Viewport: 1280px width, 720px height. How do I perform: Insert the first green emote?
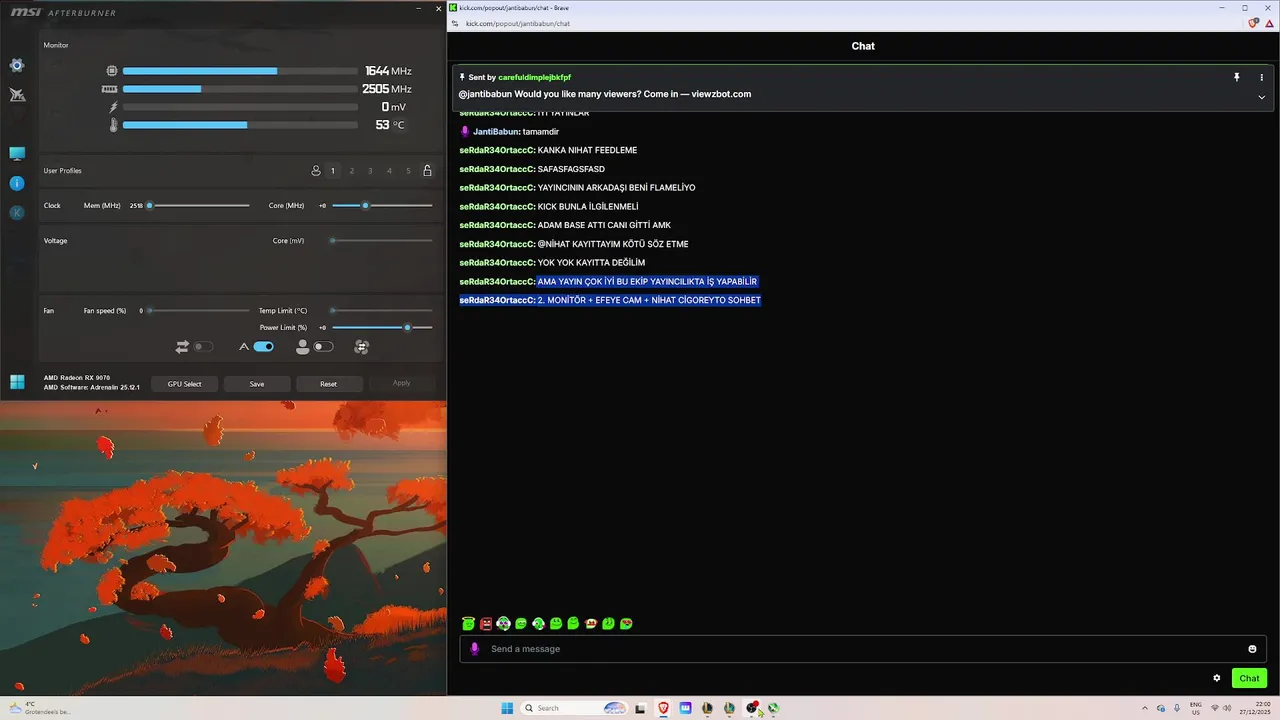[x=468, y=623]
